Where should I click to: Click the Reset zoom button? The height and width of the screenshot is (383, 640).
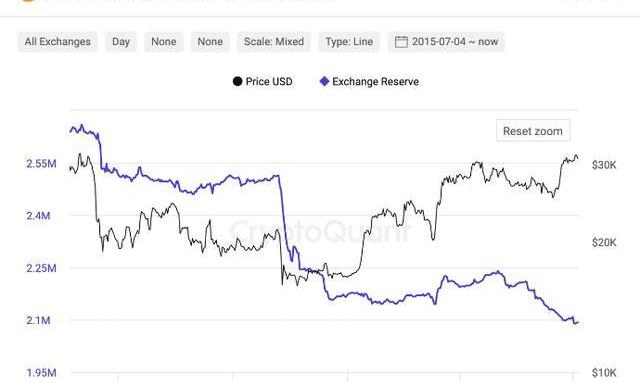coord(533,131)
